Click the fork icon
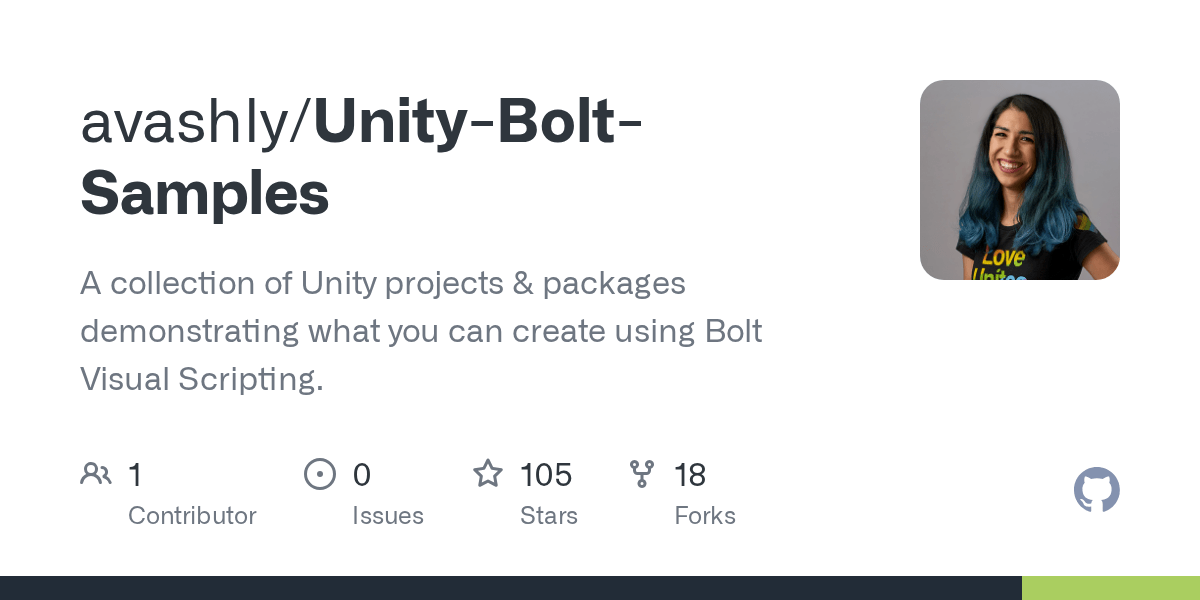 (x=642, y=474)
